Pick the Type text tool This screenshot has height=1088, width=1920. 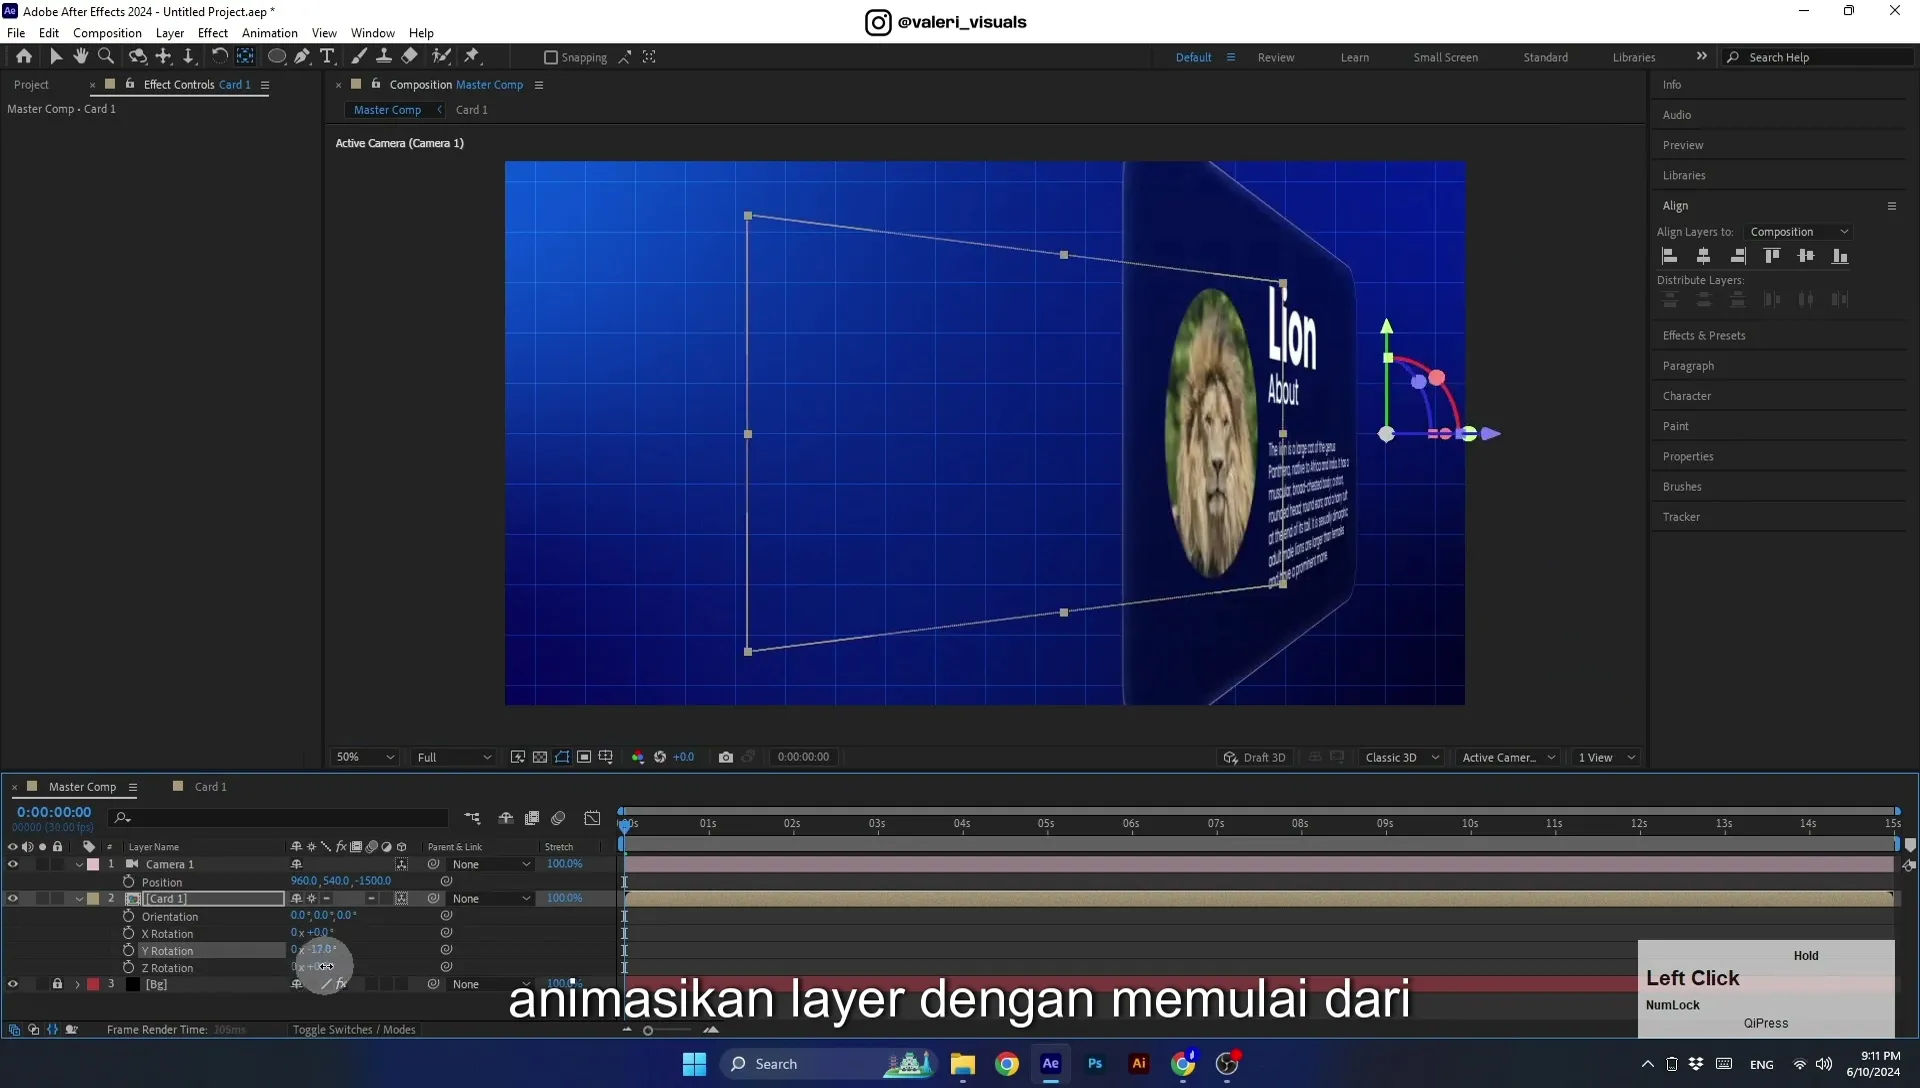pos(327,57)
